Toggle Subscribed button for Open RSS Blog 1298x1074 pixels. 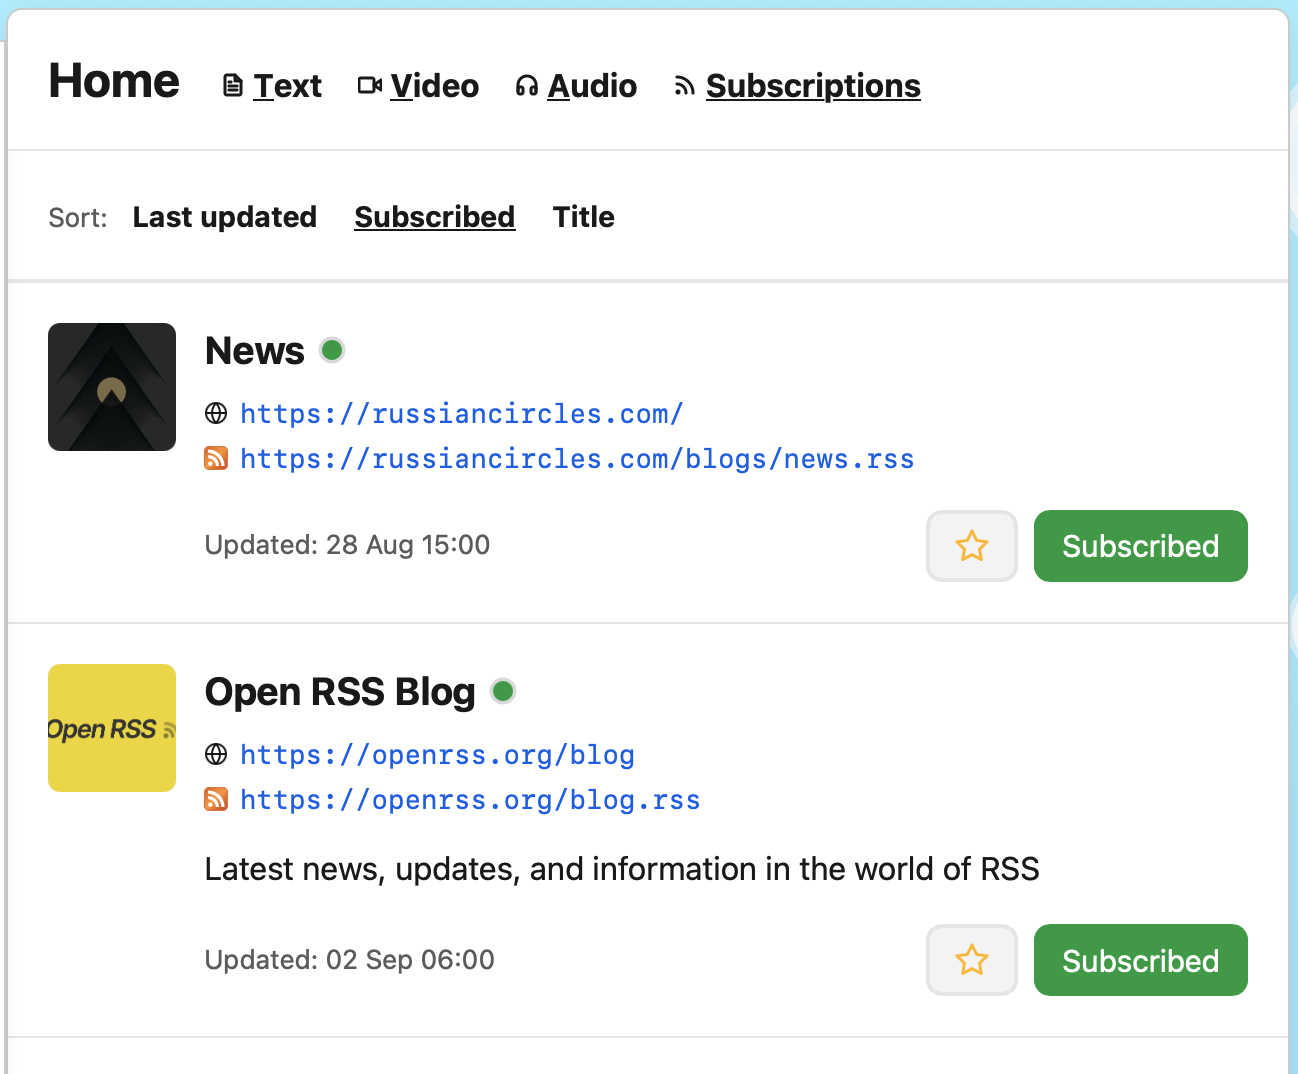click(1141, 960)
